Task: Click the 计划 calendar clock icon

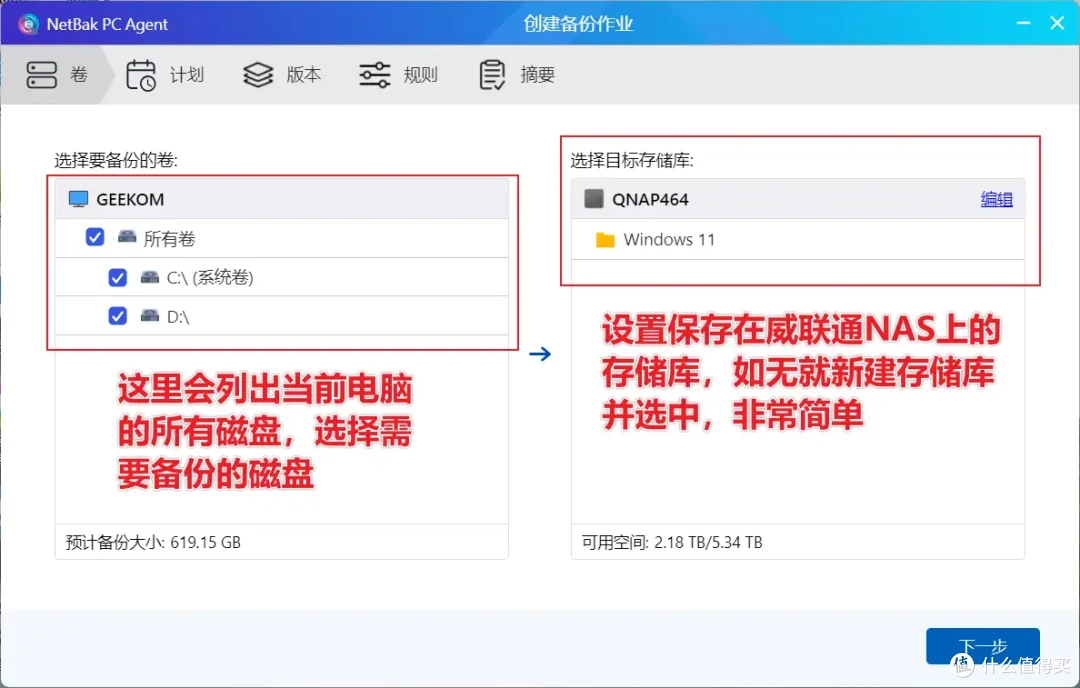Action: 141,75
